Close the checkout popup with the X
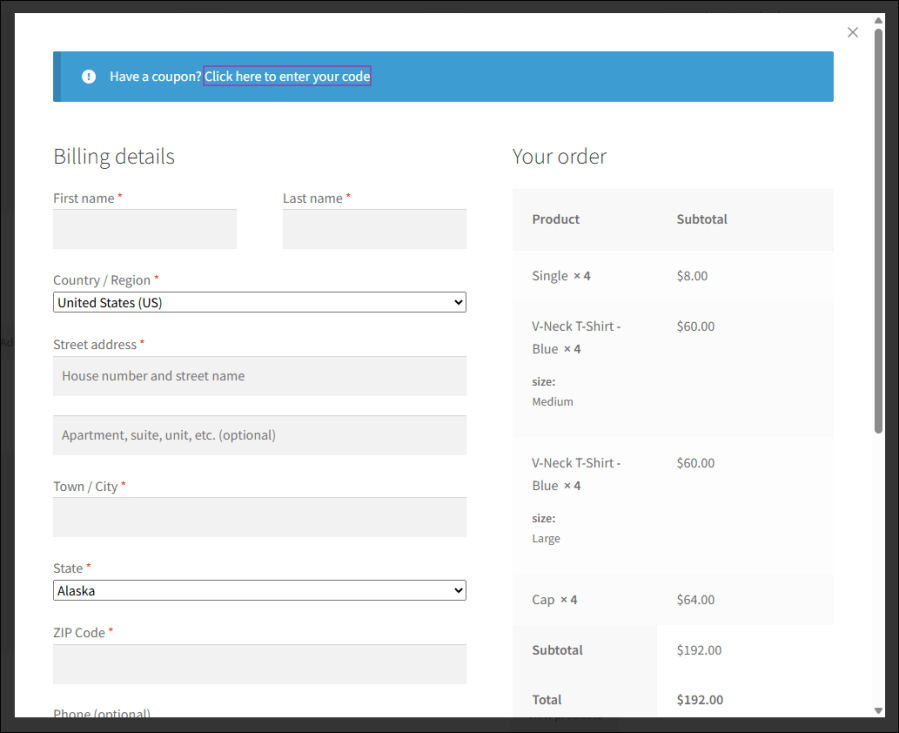Viewport: 899px width, 733px height. [x=852, y=32]
